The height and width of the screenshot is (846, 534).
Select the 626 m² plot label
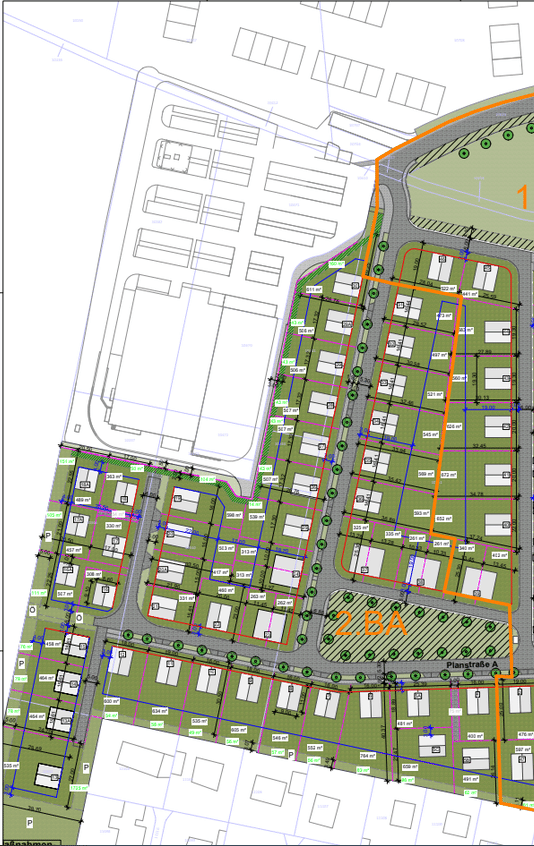coord(454,426)
